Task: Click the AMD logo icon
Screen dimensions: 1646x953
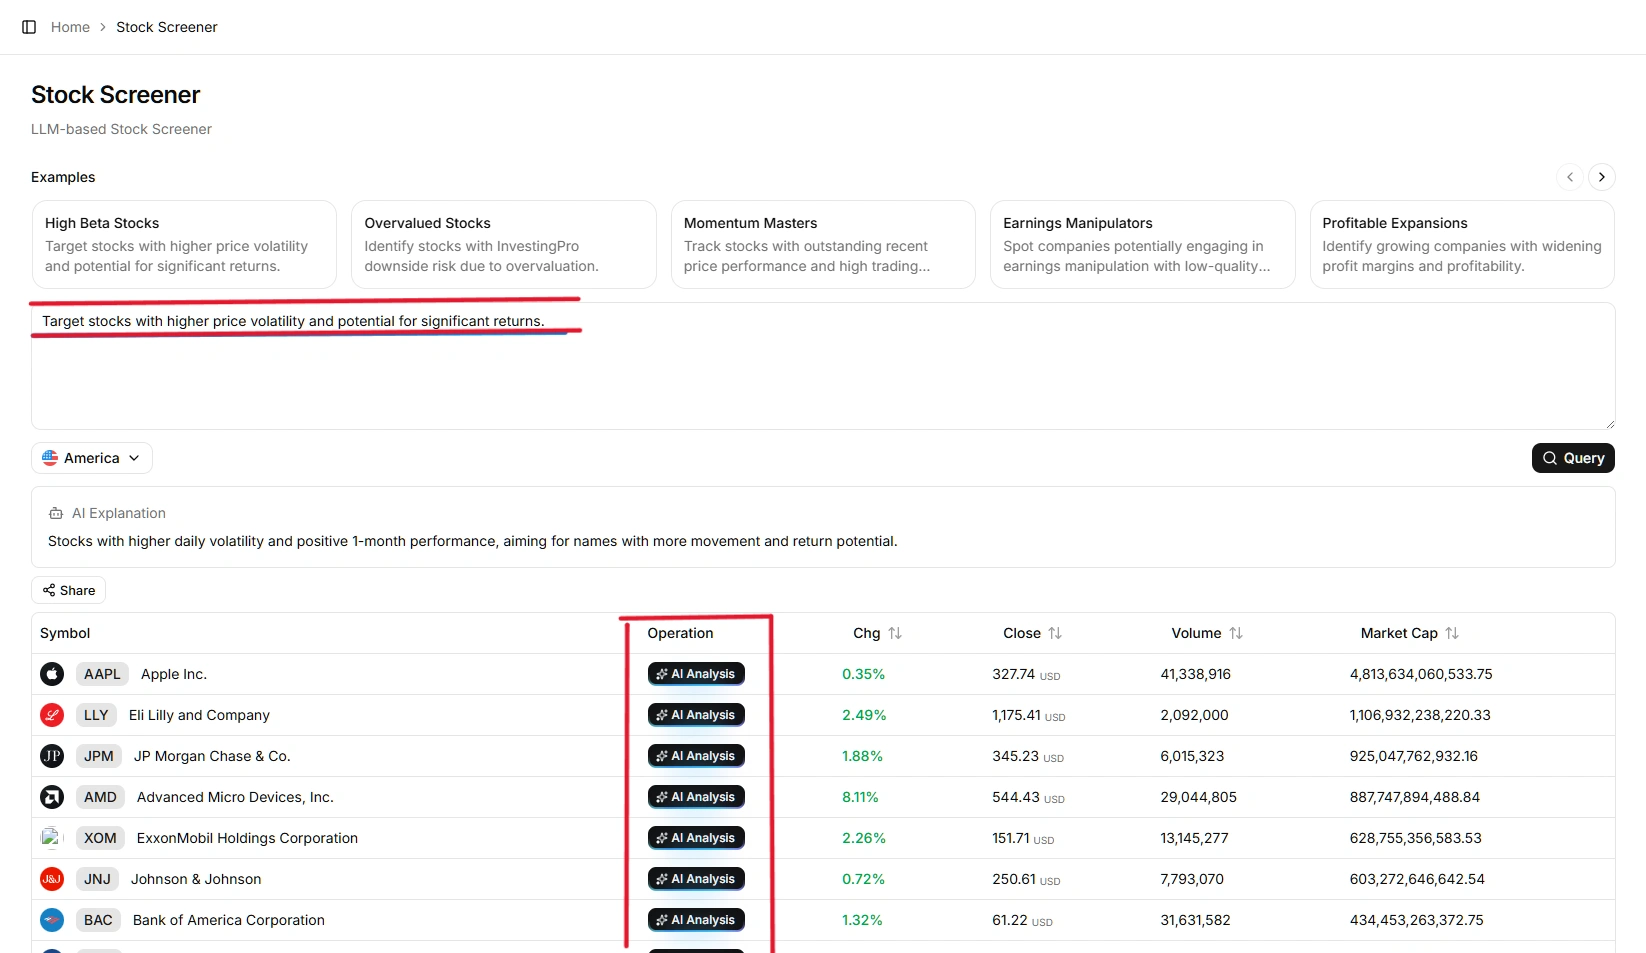Action: (52, 797)
